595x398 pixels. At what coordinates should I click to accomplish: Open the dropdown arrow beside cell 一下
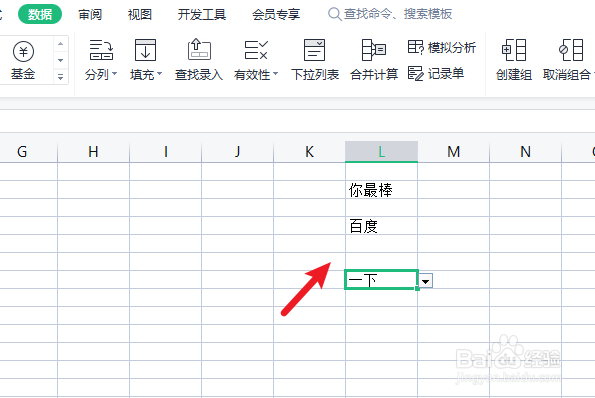[x=426, y=281]
